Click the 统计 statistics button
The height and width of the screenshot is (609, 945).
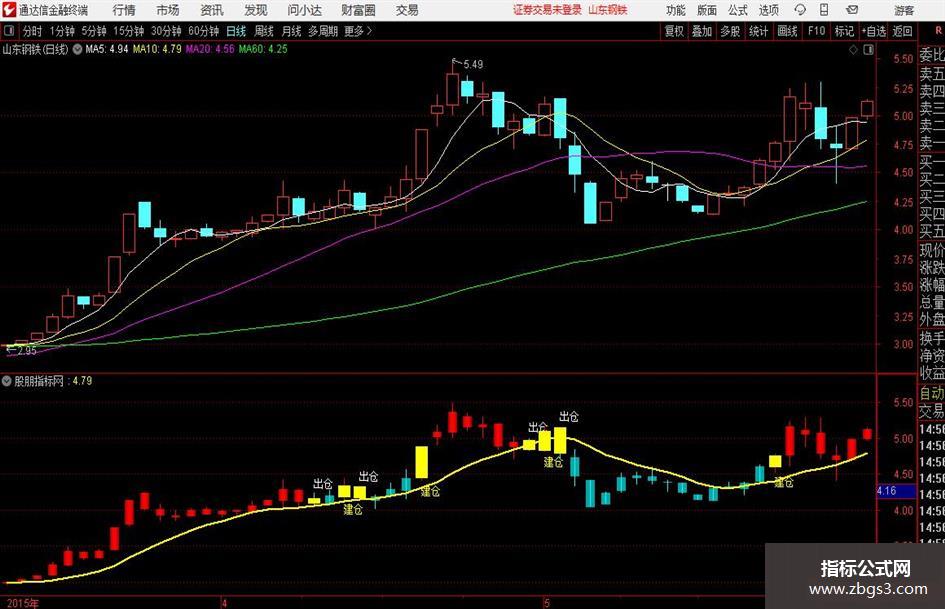tap(759, 31)
